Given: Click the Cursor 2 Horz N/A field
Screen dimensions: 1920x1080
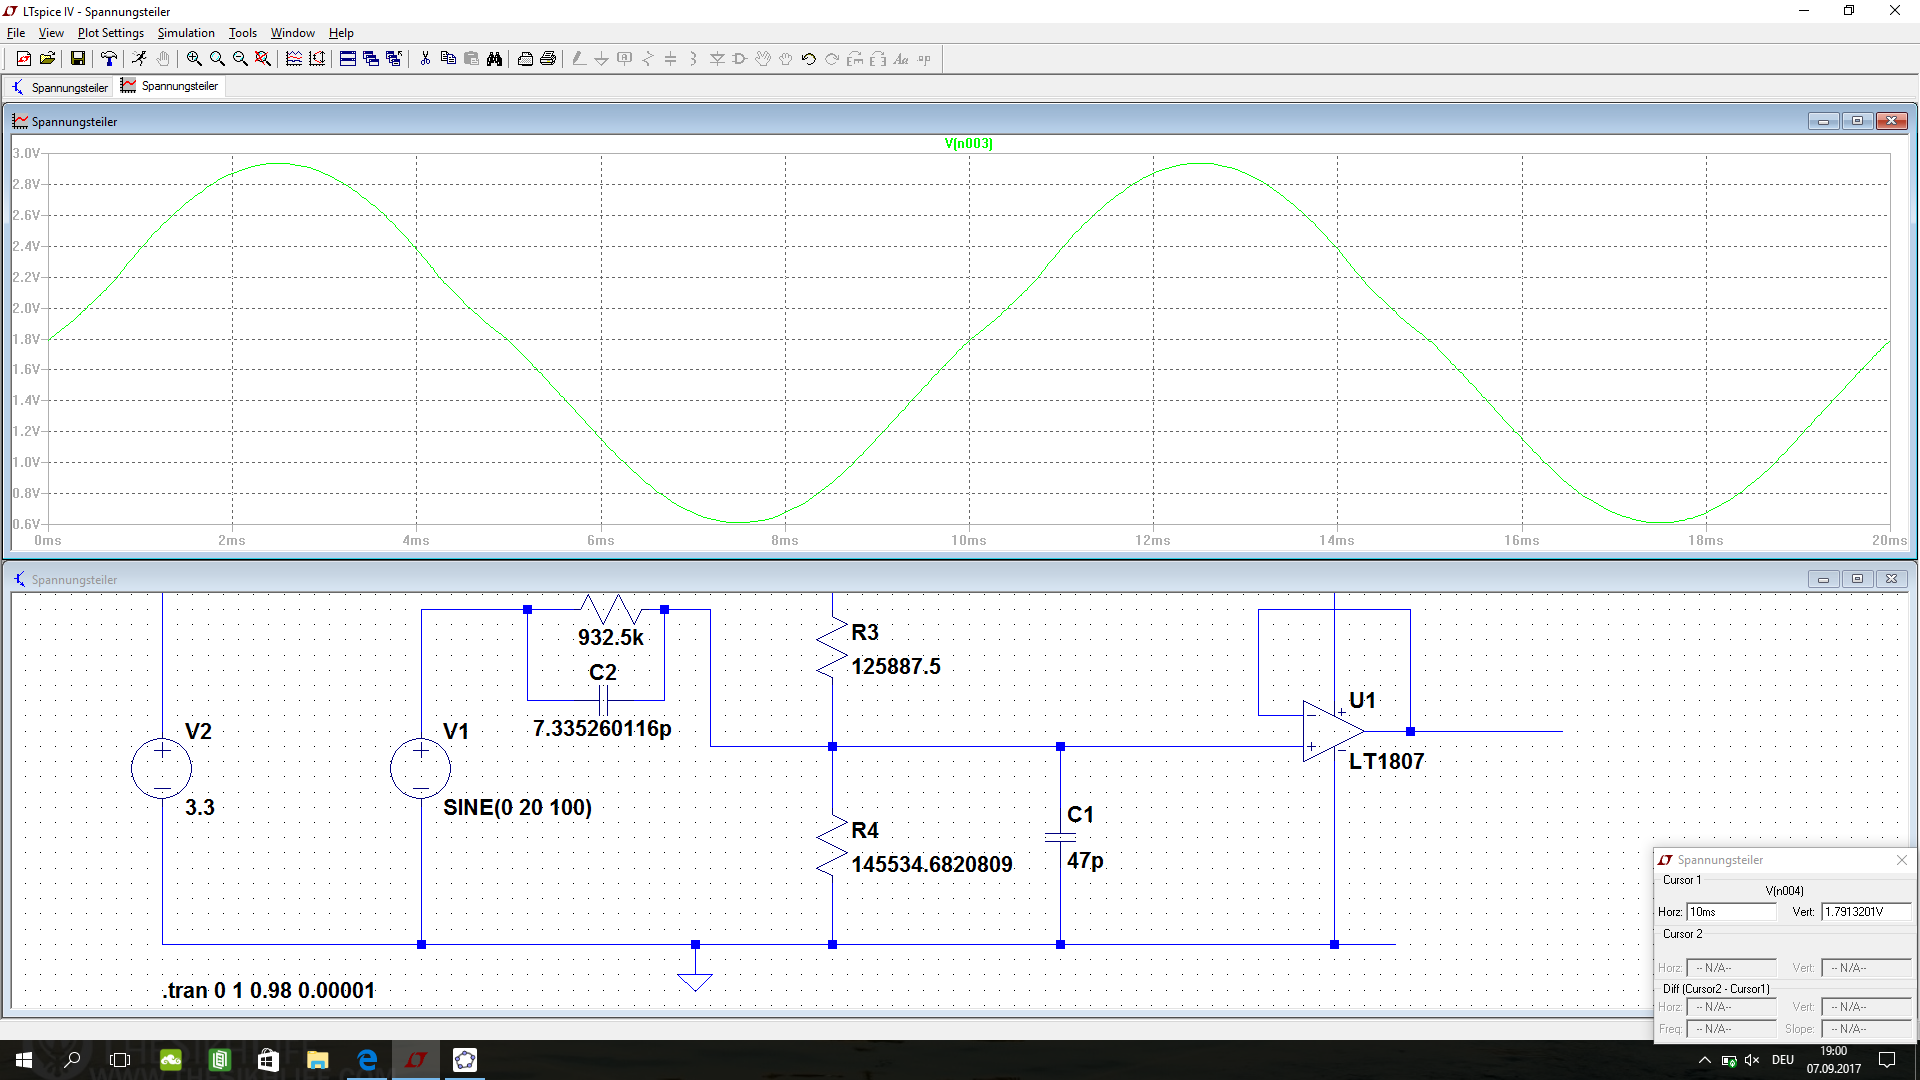Looking at the screenshot, I should click(x=1731, y=968).
